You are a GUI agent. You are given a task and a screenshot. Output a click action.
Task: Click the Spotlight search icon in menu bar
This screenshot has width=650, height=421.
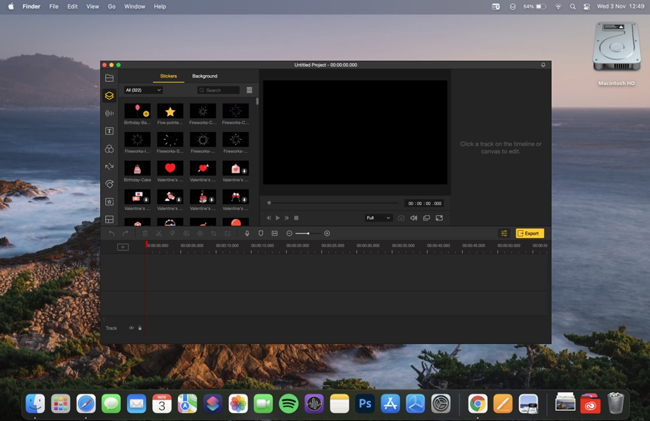point(572,7)
